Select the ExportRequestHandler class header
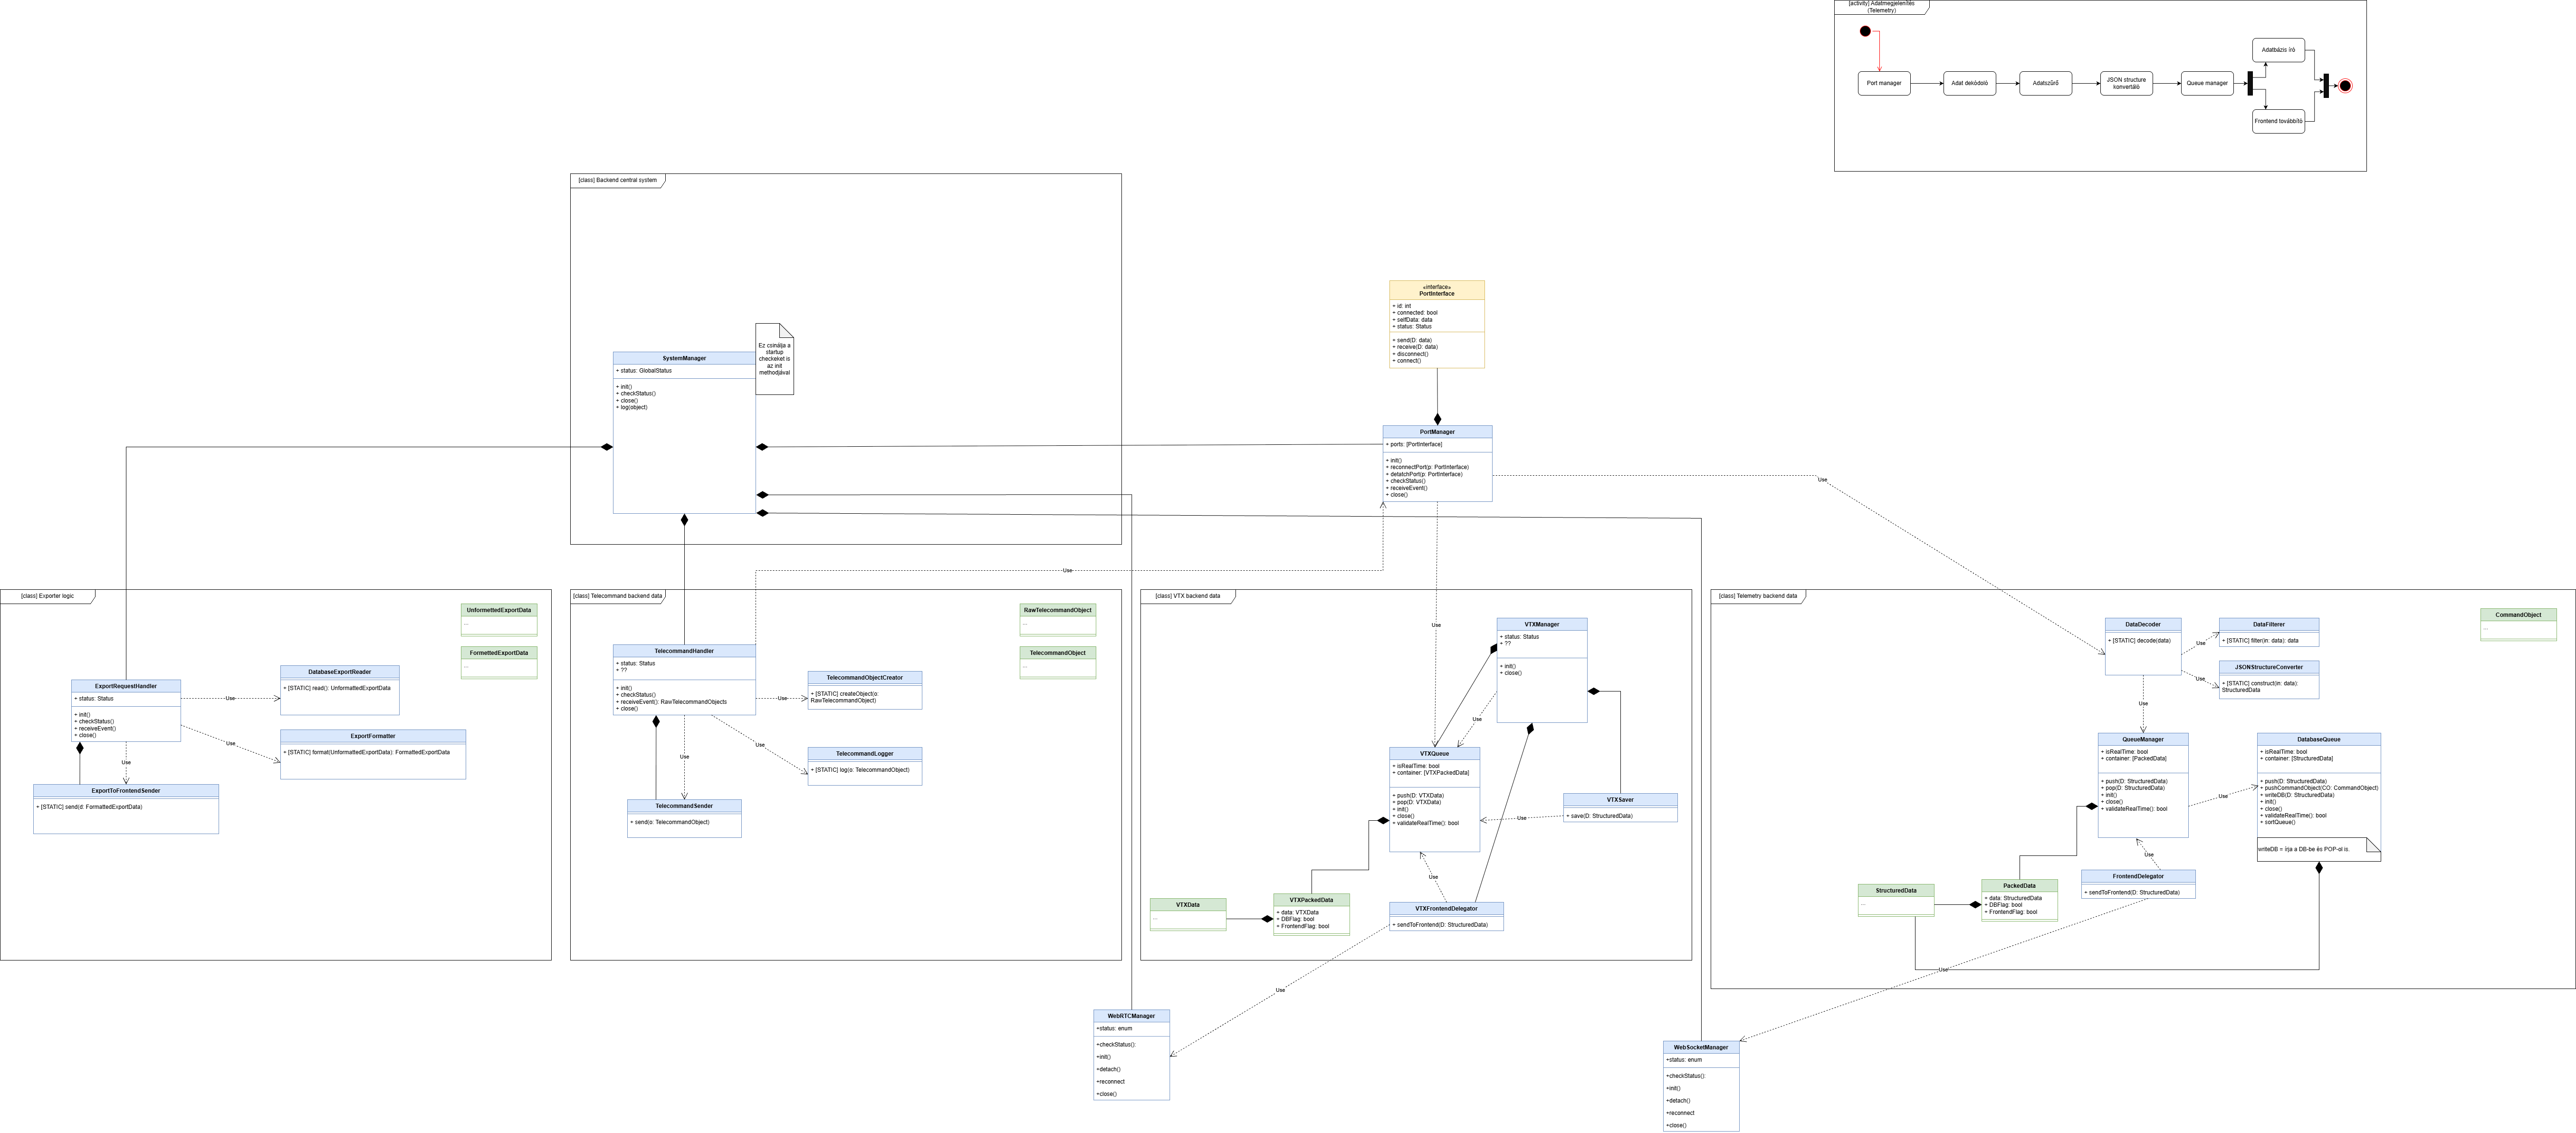Image resolution: width=2576 pixels, height=1133 pixels. click(126, 686)
